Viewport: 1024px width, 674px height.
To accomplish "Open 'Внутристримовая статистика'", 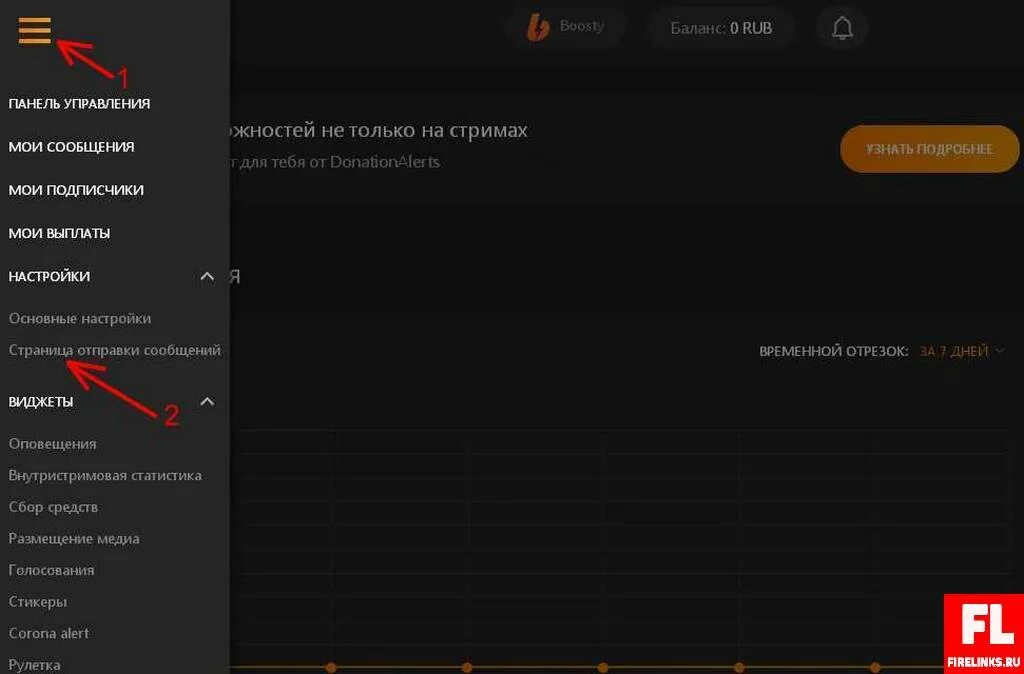I will pos(105,475).
